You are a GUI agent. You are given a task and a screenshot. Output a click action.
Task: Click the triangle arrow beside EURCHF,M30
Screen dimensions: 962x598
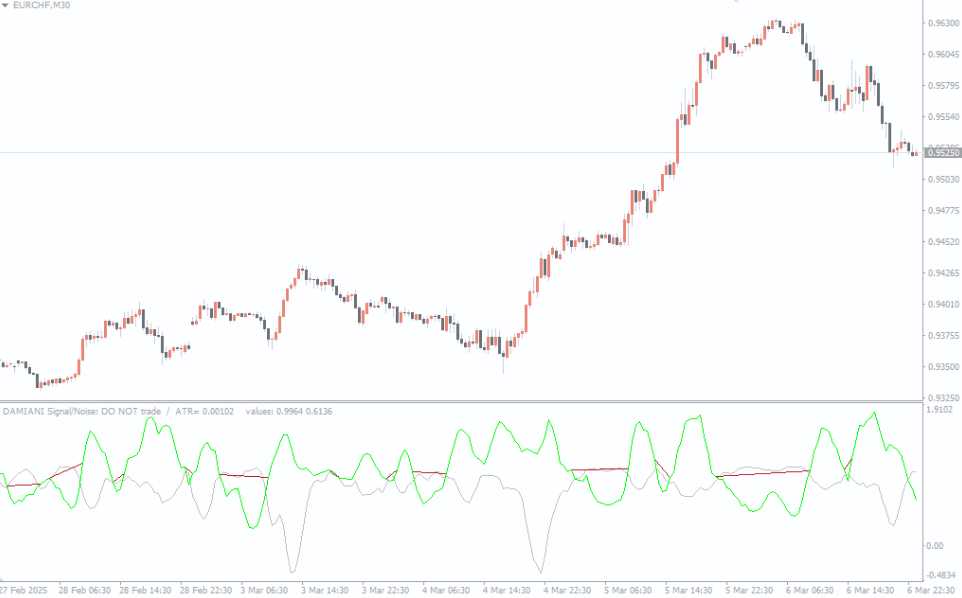(6, 6)
